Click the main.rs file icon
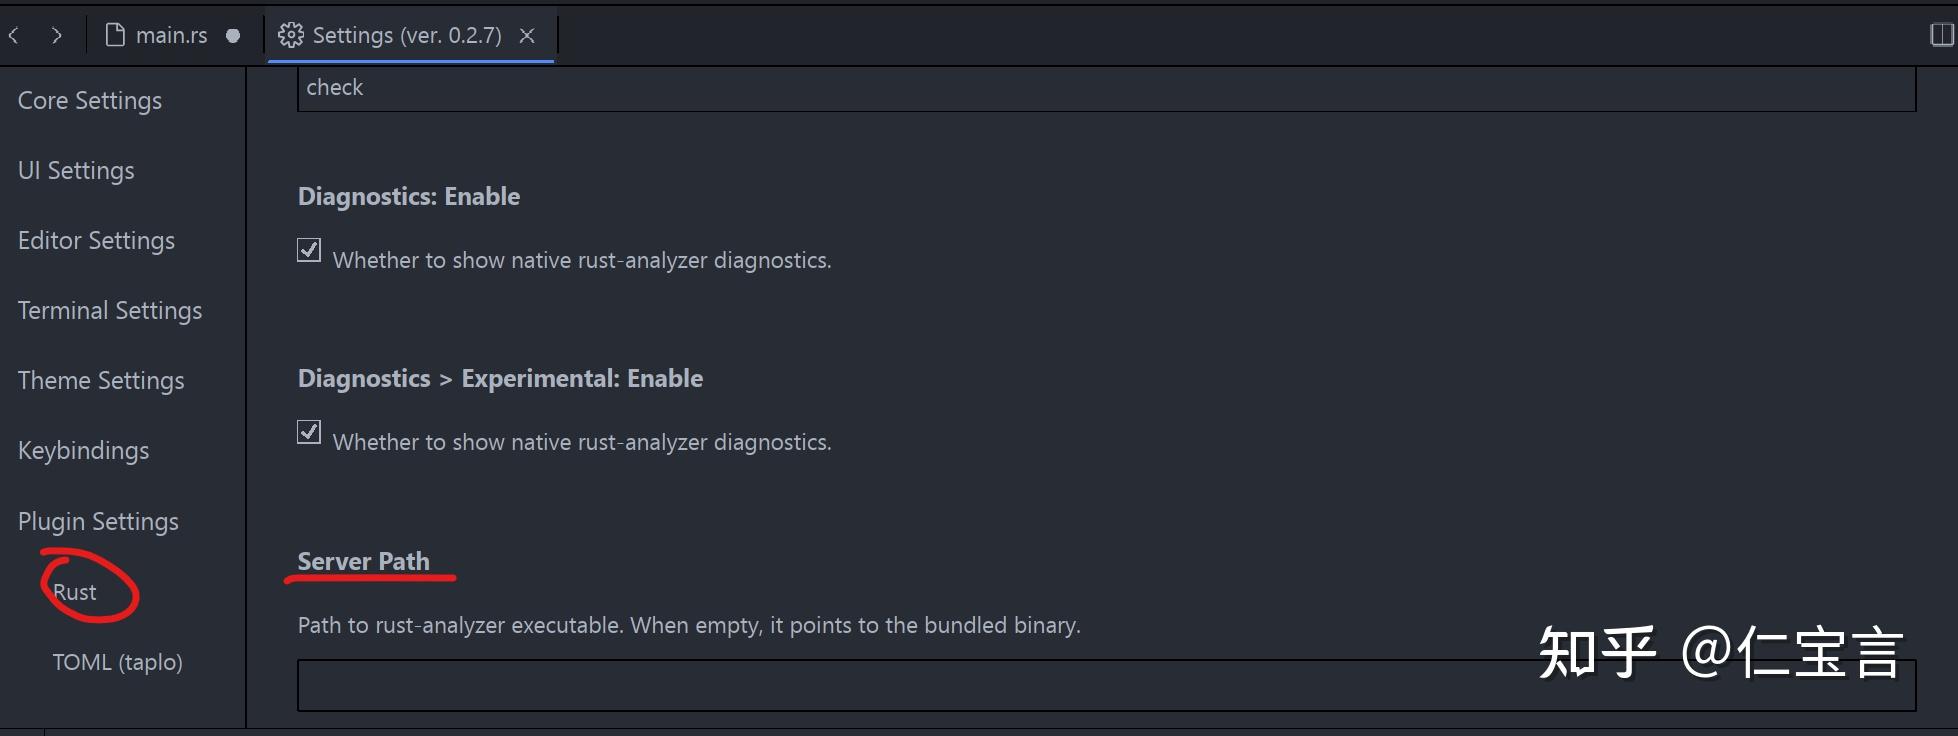The width and height of the screenshot is (1958, 736). click(x=116, y=36)
